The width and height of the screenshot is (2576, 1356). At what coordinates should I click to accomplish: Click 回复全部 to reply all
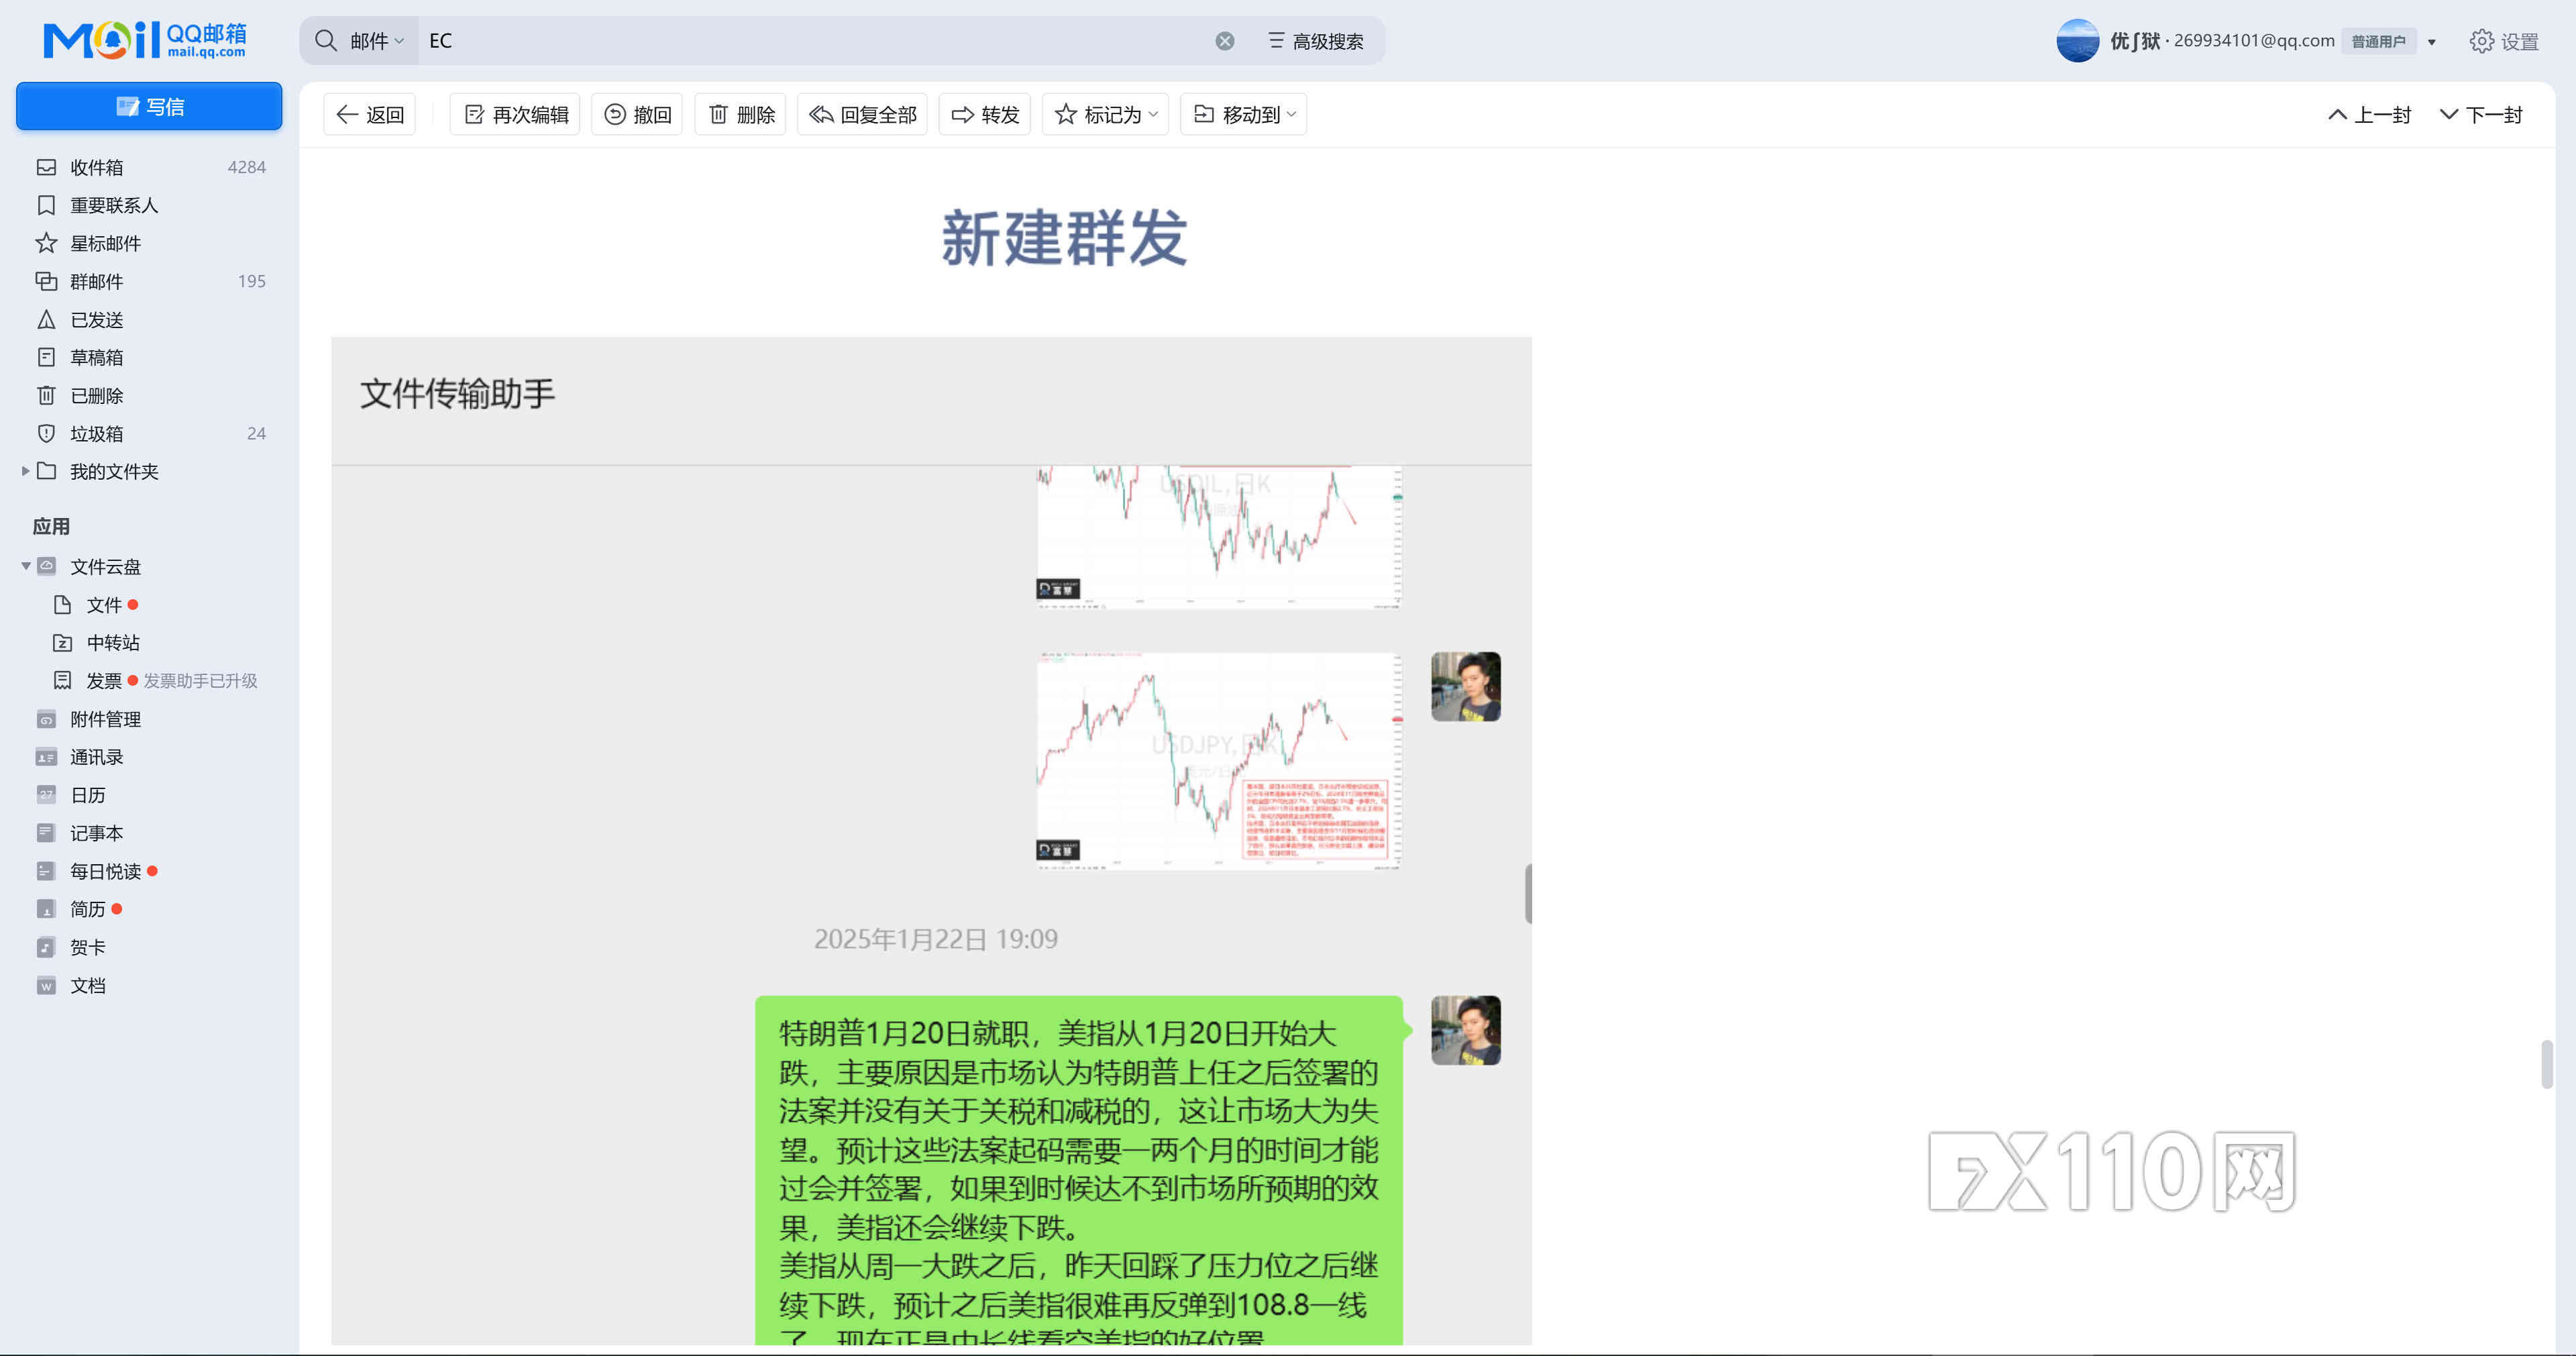point(862,115)
